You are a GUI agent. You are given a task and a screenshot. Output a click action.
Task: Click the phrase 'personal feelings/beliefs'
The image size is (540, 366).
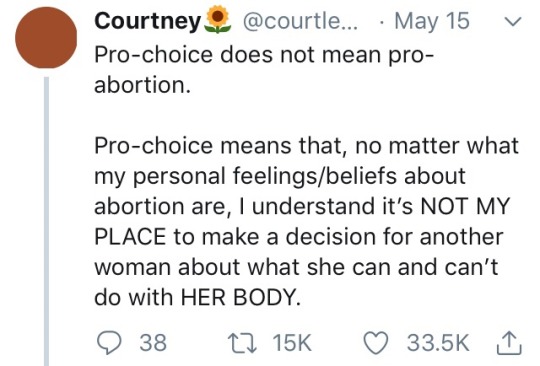coord(265,176)
